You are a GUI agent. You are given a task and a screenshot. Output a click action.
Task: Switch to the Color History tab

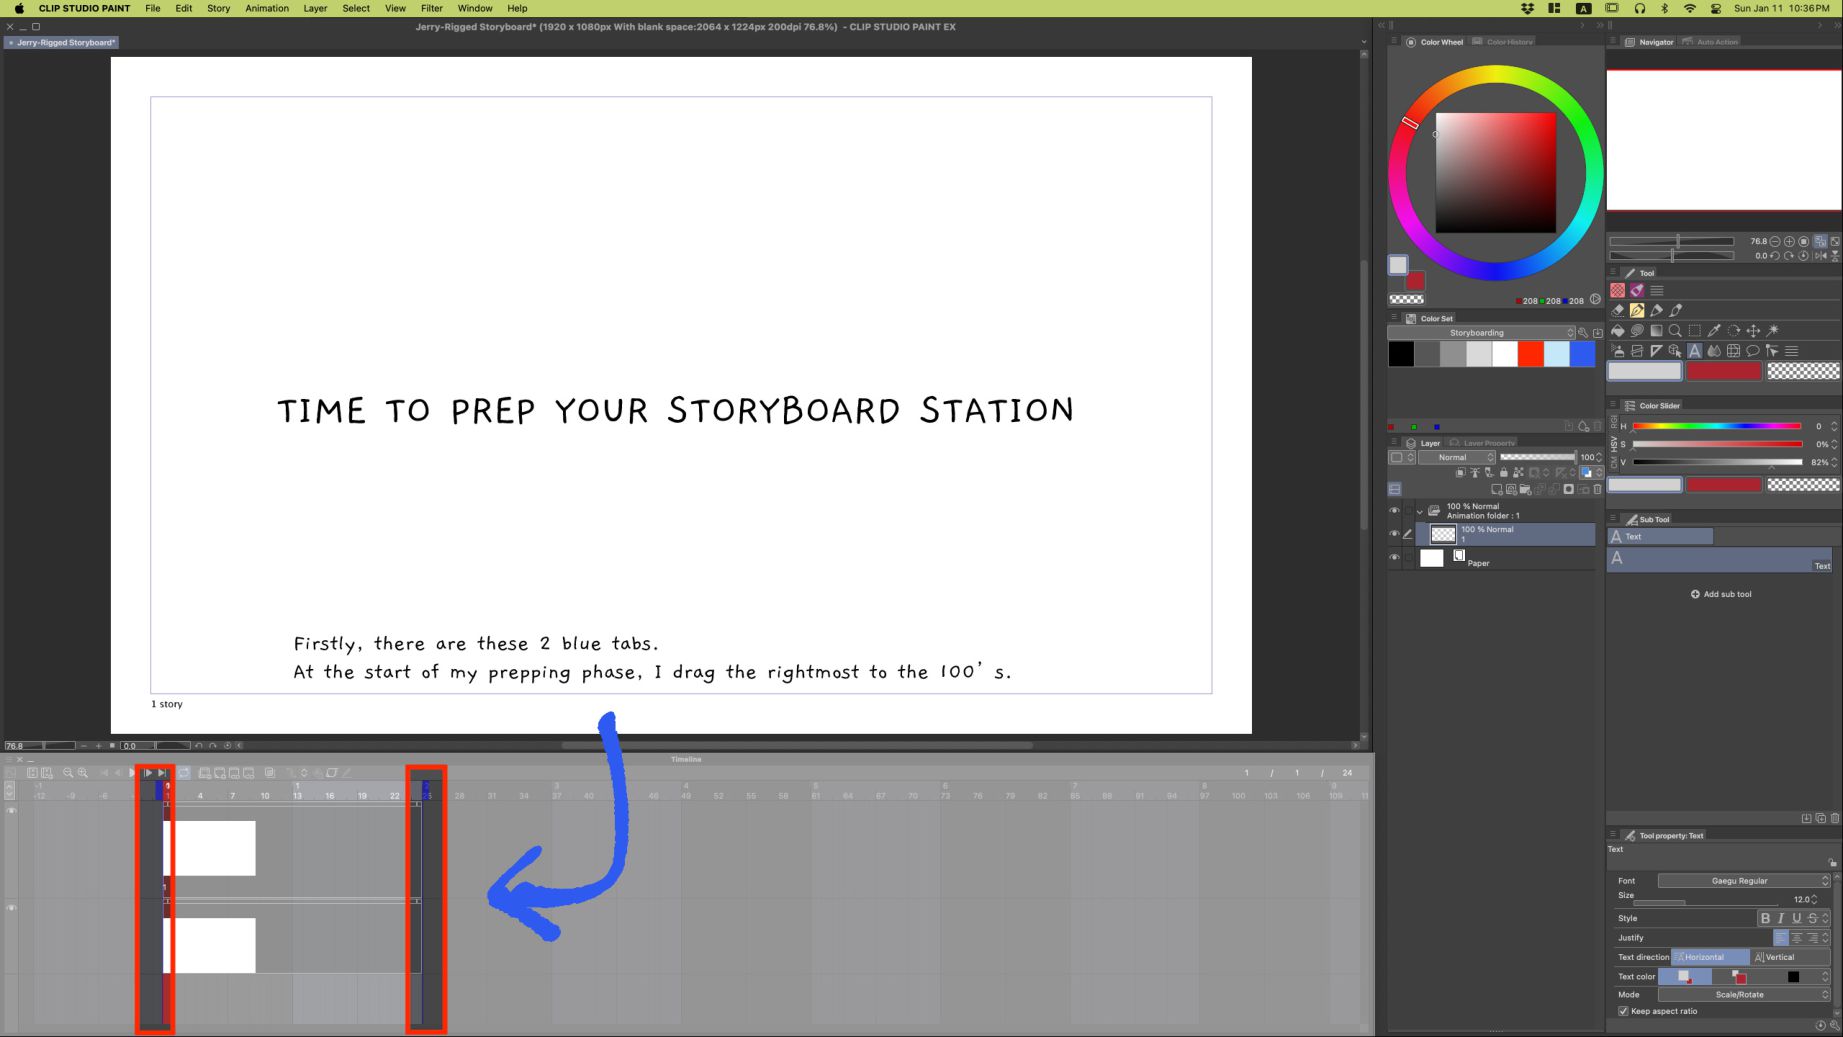pyautogui.click(x=1504, y=42)
